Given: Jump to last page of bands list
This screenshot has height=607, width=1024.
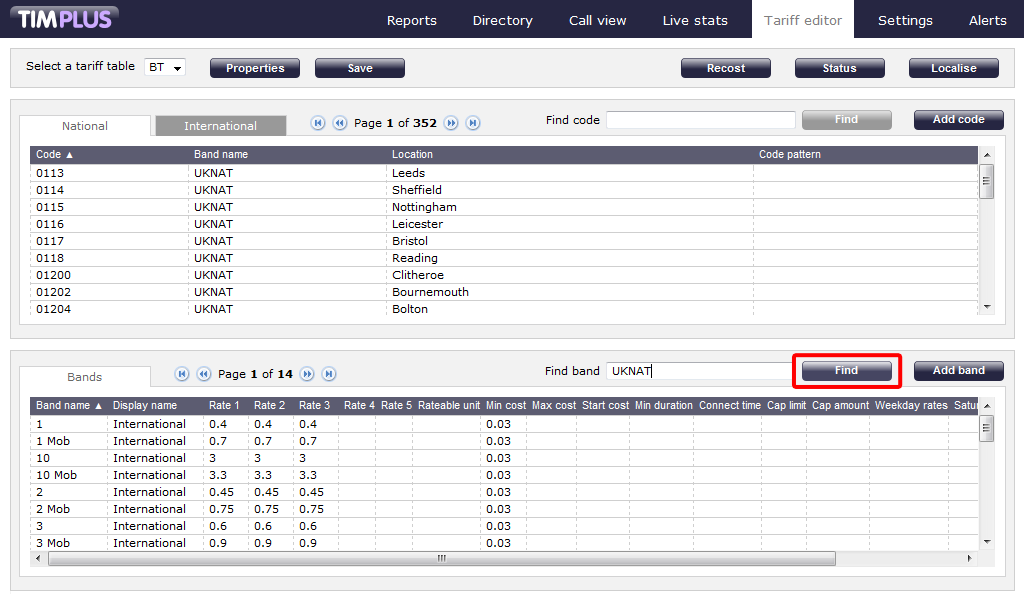Looking at the screenshot, I should [329, 374].
